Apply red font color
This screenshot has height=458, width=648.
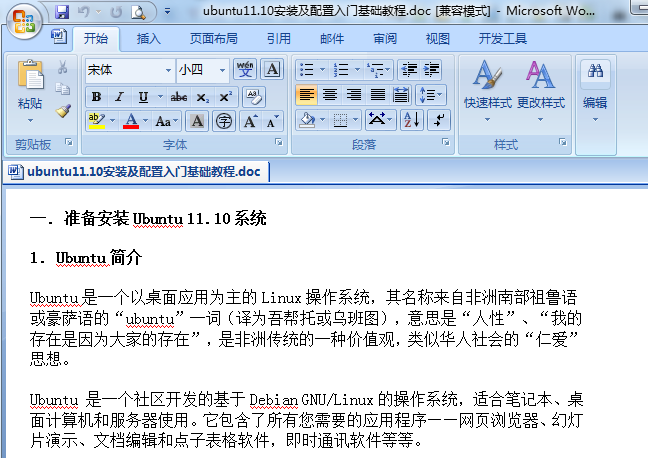[131, 121]
